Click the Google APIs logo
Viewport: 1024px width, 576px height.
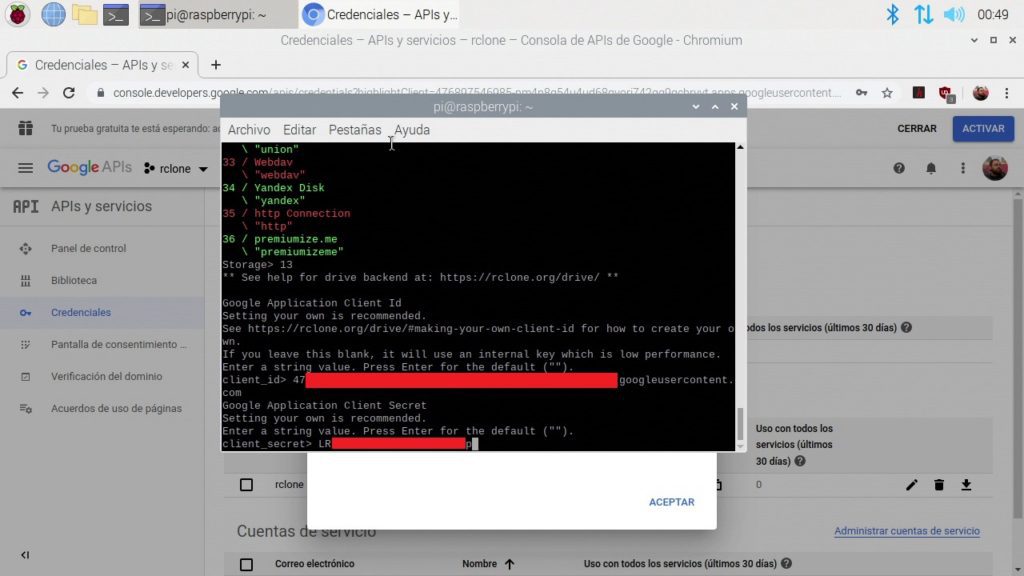coord(89,168)
